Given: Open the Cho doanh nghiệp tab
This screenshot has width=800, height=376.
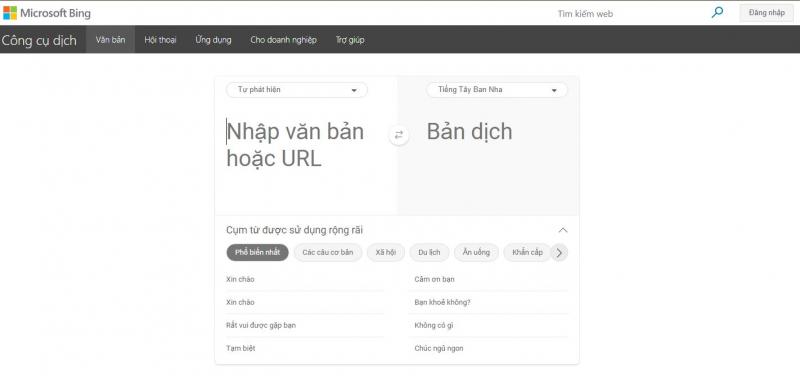Looking at the screenshot, I should (x=284, y=40).
